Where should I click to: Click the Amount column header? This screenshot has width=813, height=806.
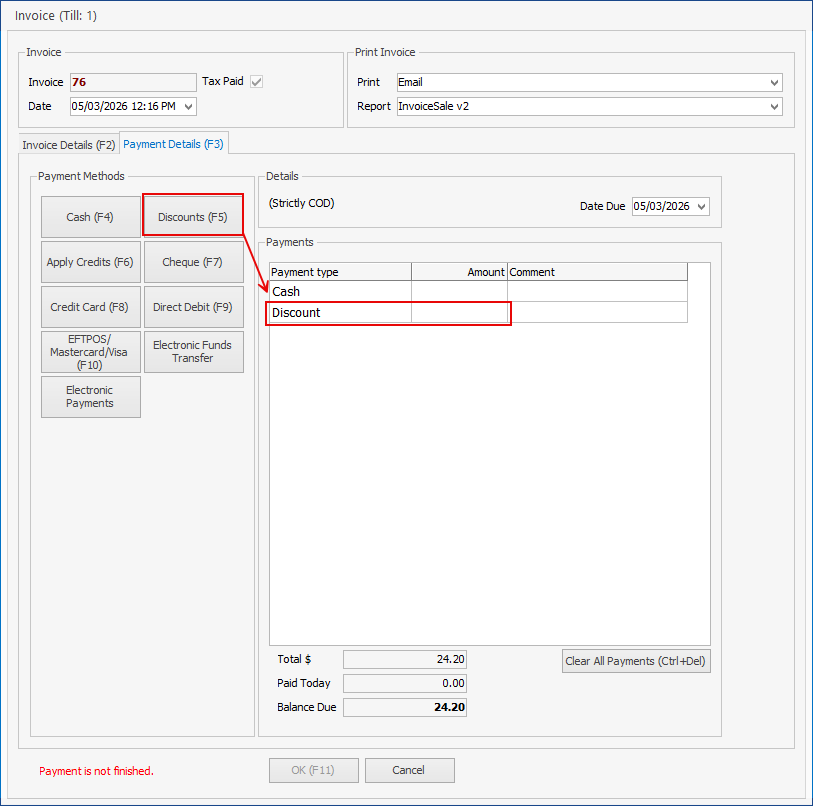click(459, 272)
